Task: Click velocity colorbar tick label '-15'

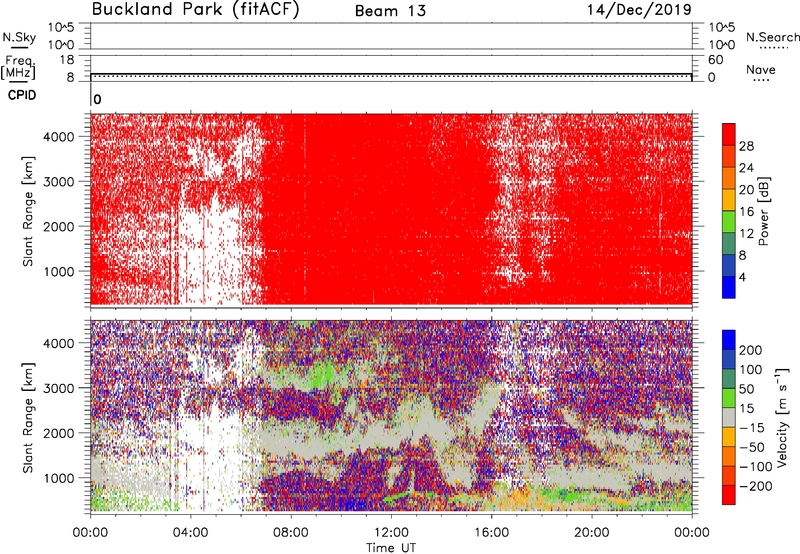Action: (x=751, y=428)
